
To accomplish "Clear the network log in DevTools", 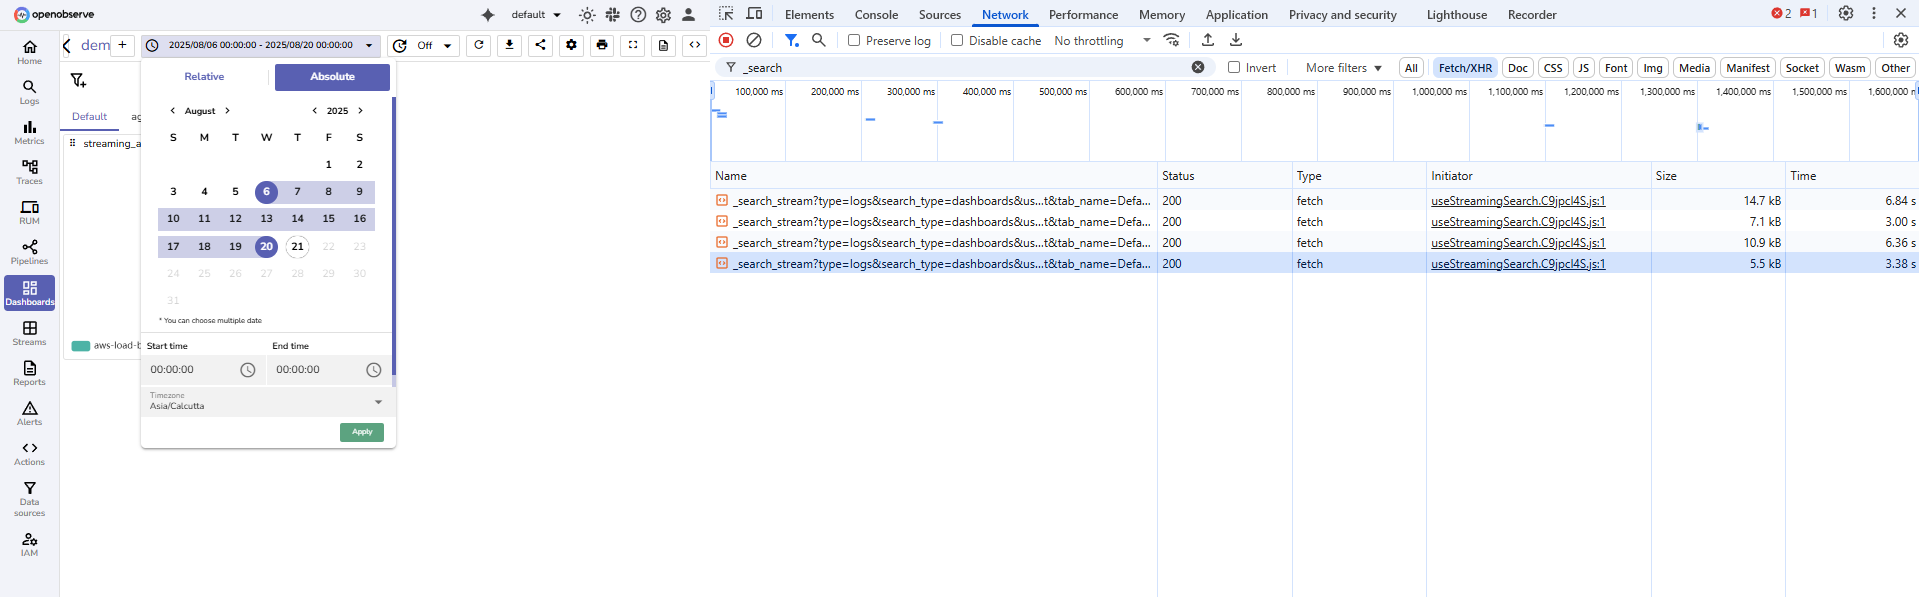I will coord(754,40).
